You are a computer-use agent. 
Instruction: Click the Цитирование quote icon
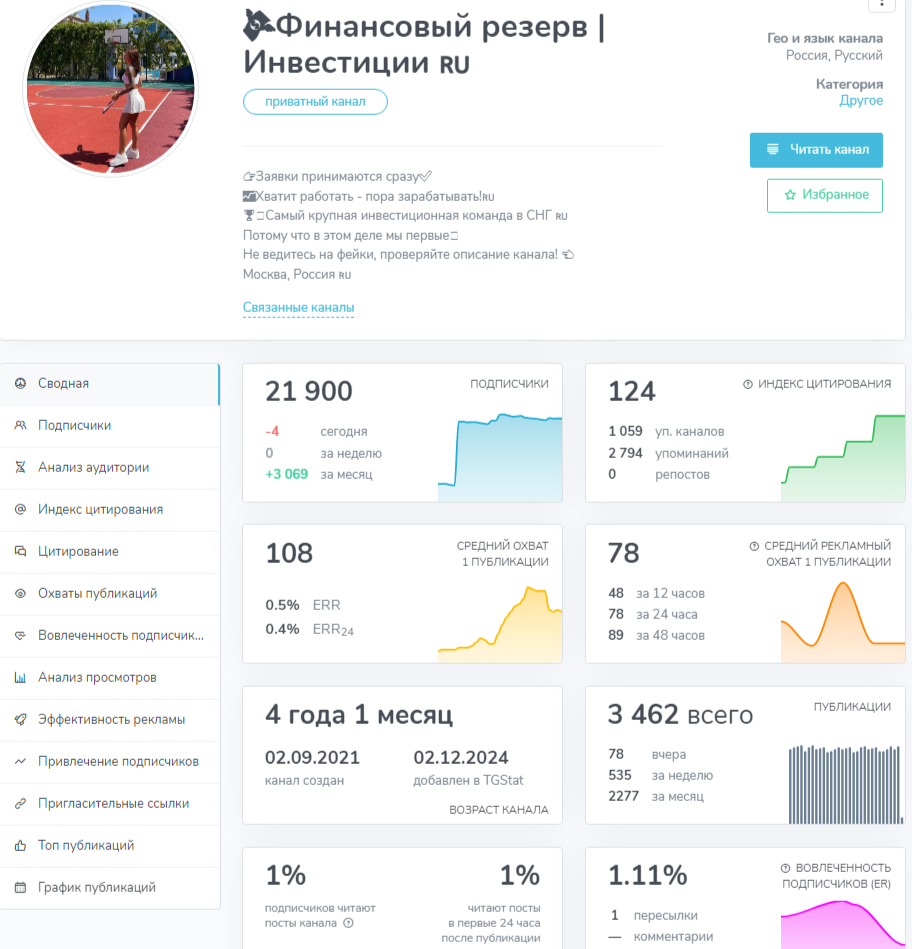click(21, 551)
